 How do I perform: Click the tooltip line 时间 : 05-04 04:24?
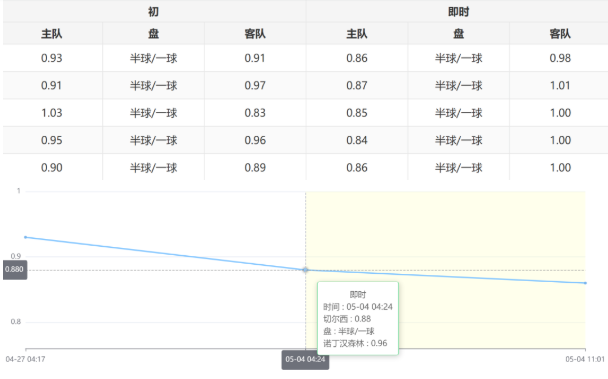point(358,307)
